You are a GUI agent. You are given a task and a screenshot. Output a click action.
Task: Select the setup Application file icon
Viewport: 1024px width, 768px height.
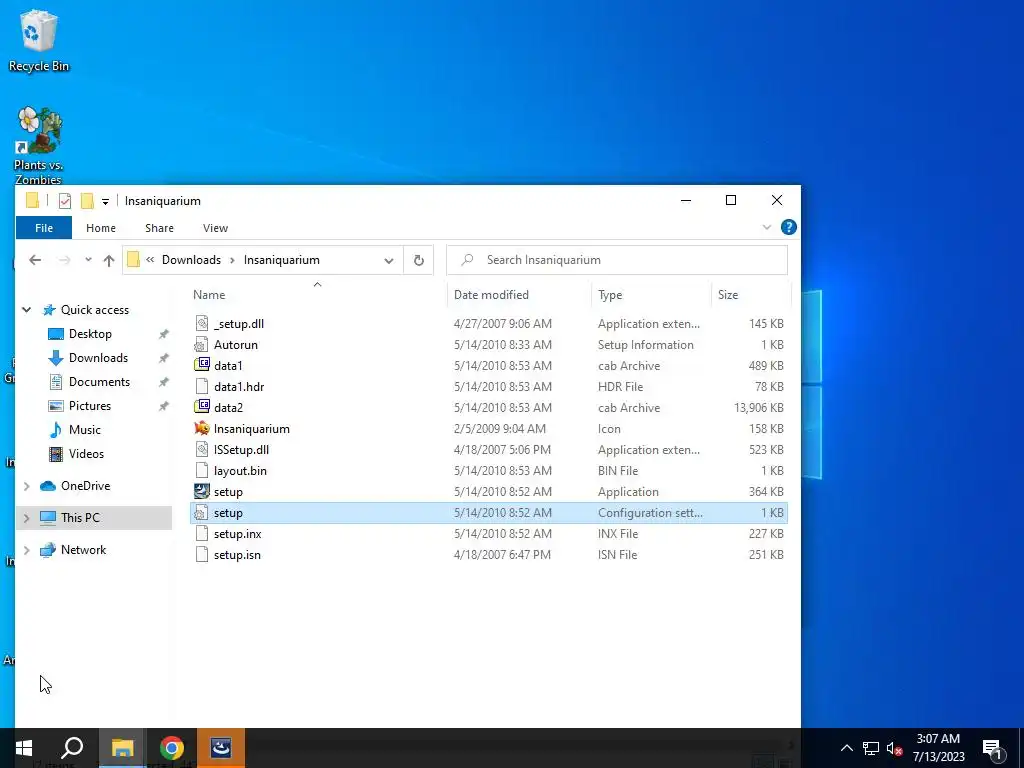tap(202, 491)
